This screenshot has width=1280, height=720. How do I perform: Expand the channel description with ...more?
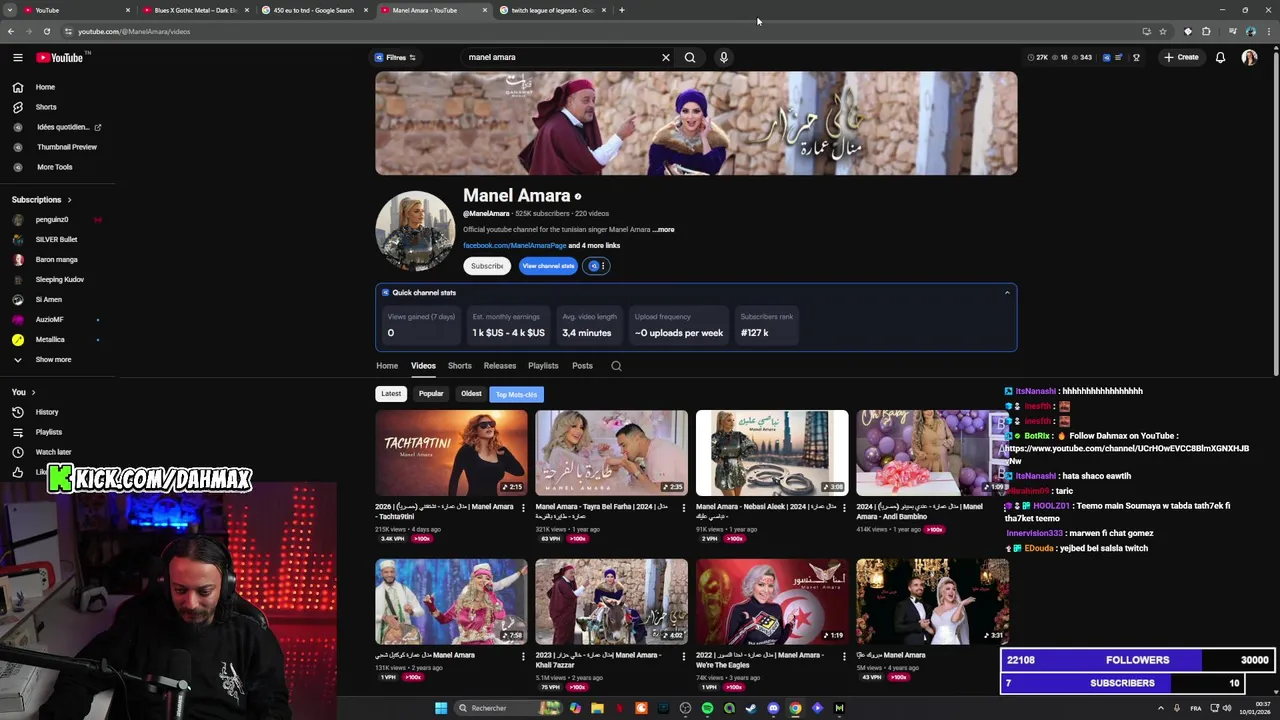tap(664, 230)
